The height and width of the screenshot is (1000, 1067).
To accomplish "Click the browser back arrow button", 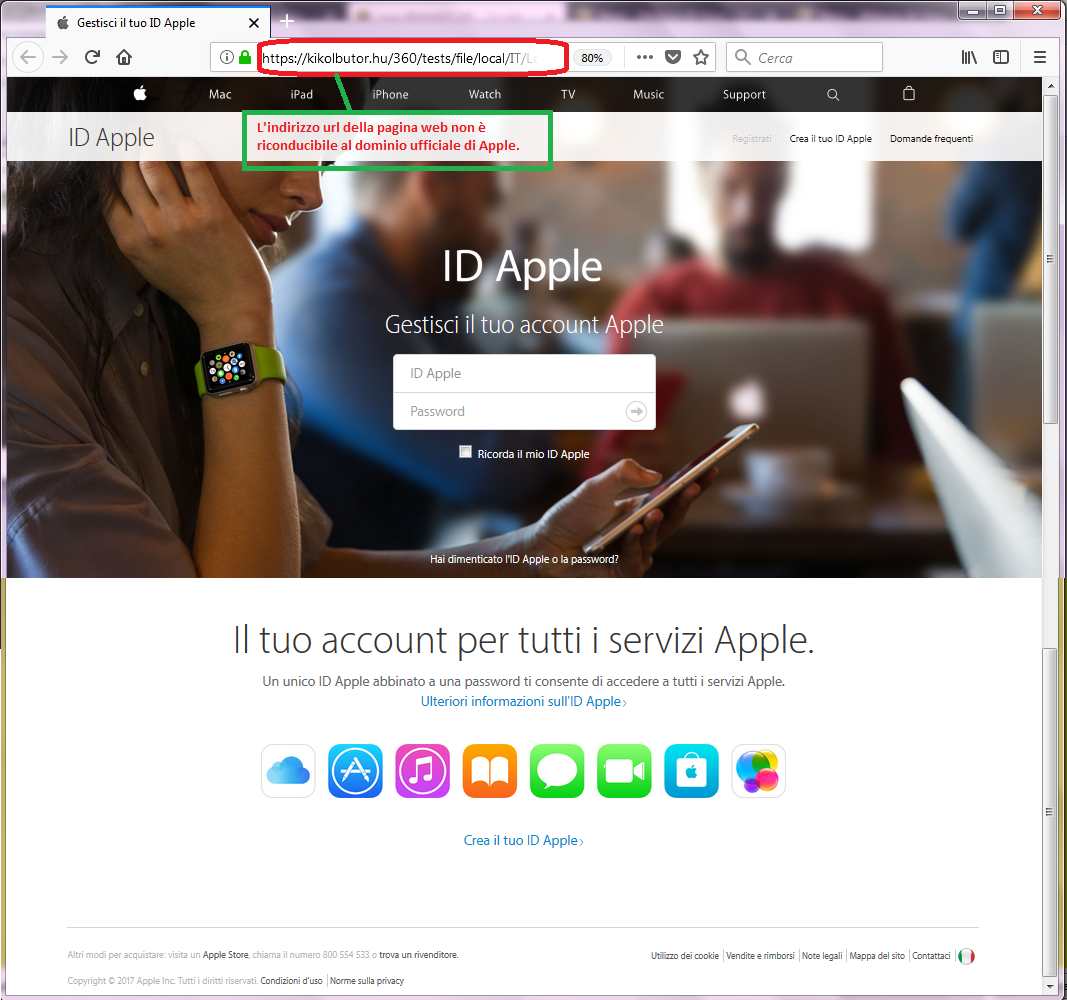I will [x=27, y=57].
